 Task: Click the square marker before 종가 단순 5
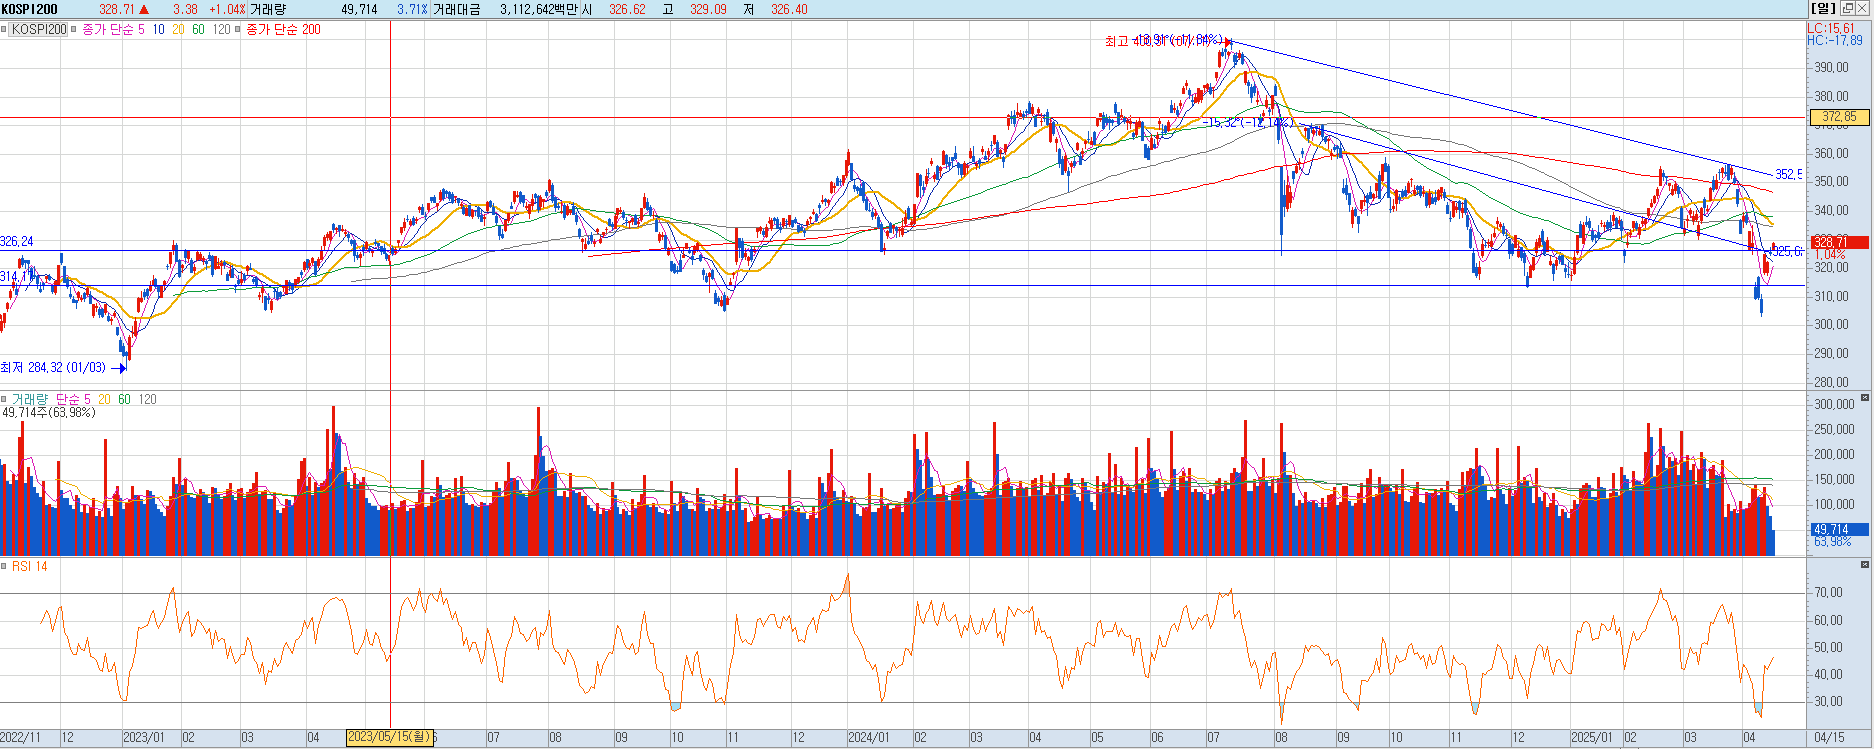tap(75, 30)
